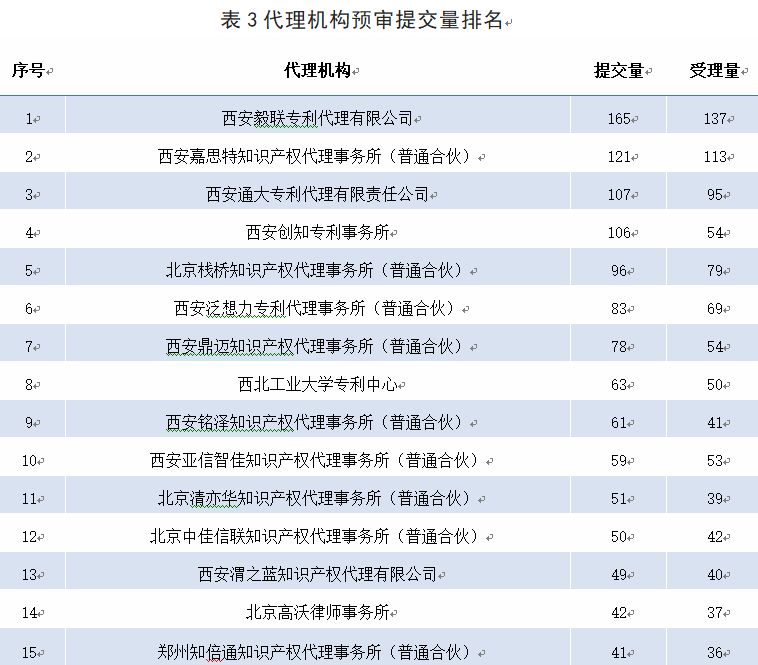Viewport: 758px width, 665px height.
Task: Click the 序号 column header
Action: point(28,71)
